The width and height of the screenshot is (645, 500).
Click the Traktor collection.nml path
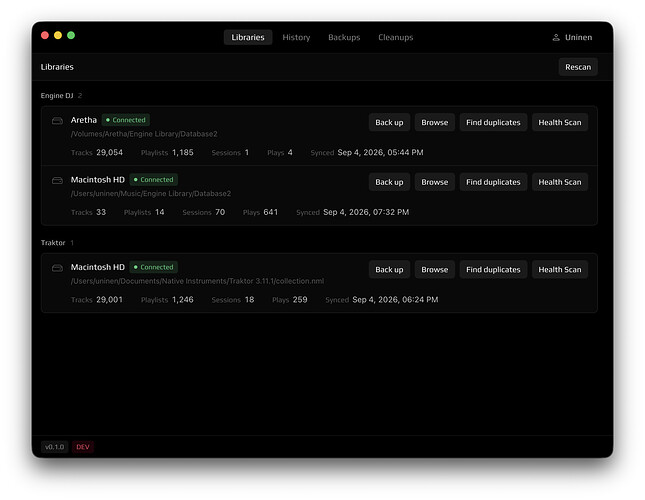(x=197, y=281)
